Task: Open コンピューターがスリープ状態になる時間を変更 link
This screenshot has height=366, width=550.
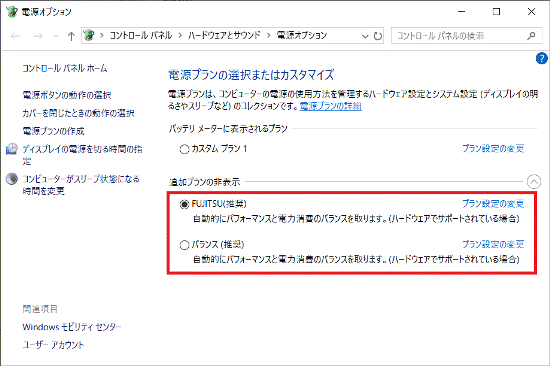Action: (81, 185)
